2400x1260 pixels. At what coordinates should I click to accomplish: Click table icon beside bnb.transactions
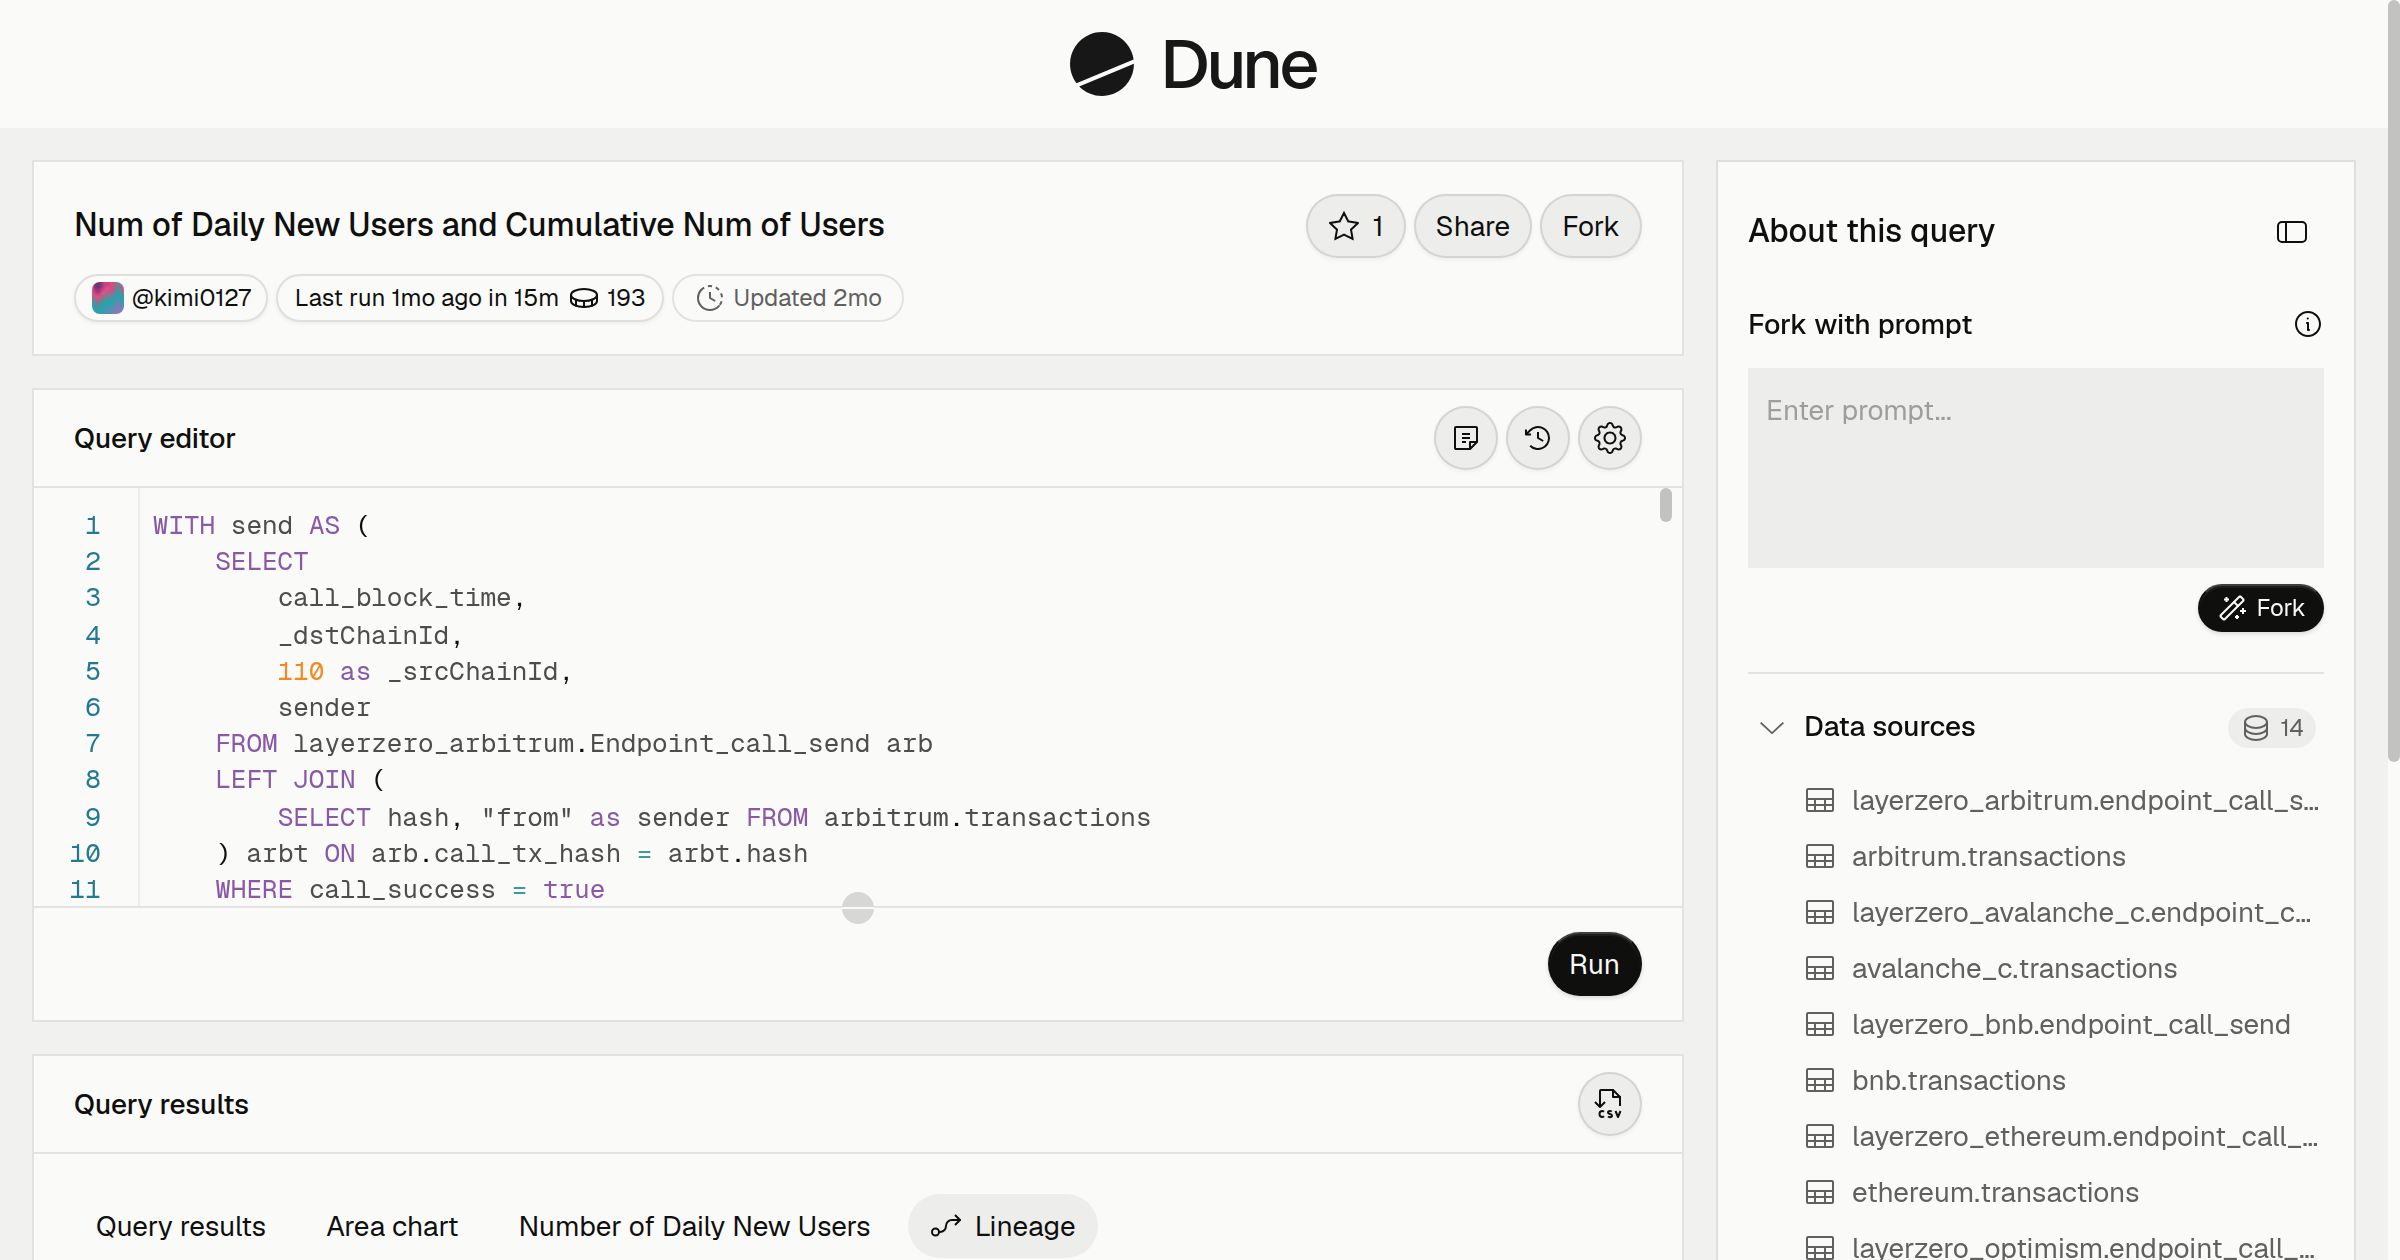pos(1820,1081)
